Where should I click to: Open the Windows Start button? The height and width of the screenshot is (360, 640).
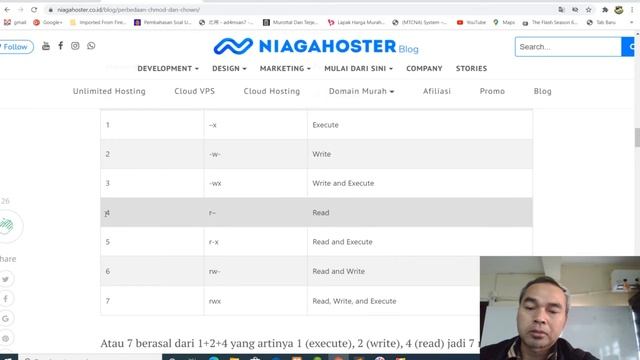(x=8, y=357)
